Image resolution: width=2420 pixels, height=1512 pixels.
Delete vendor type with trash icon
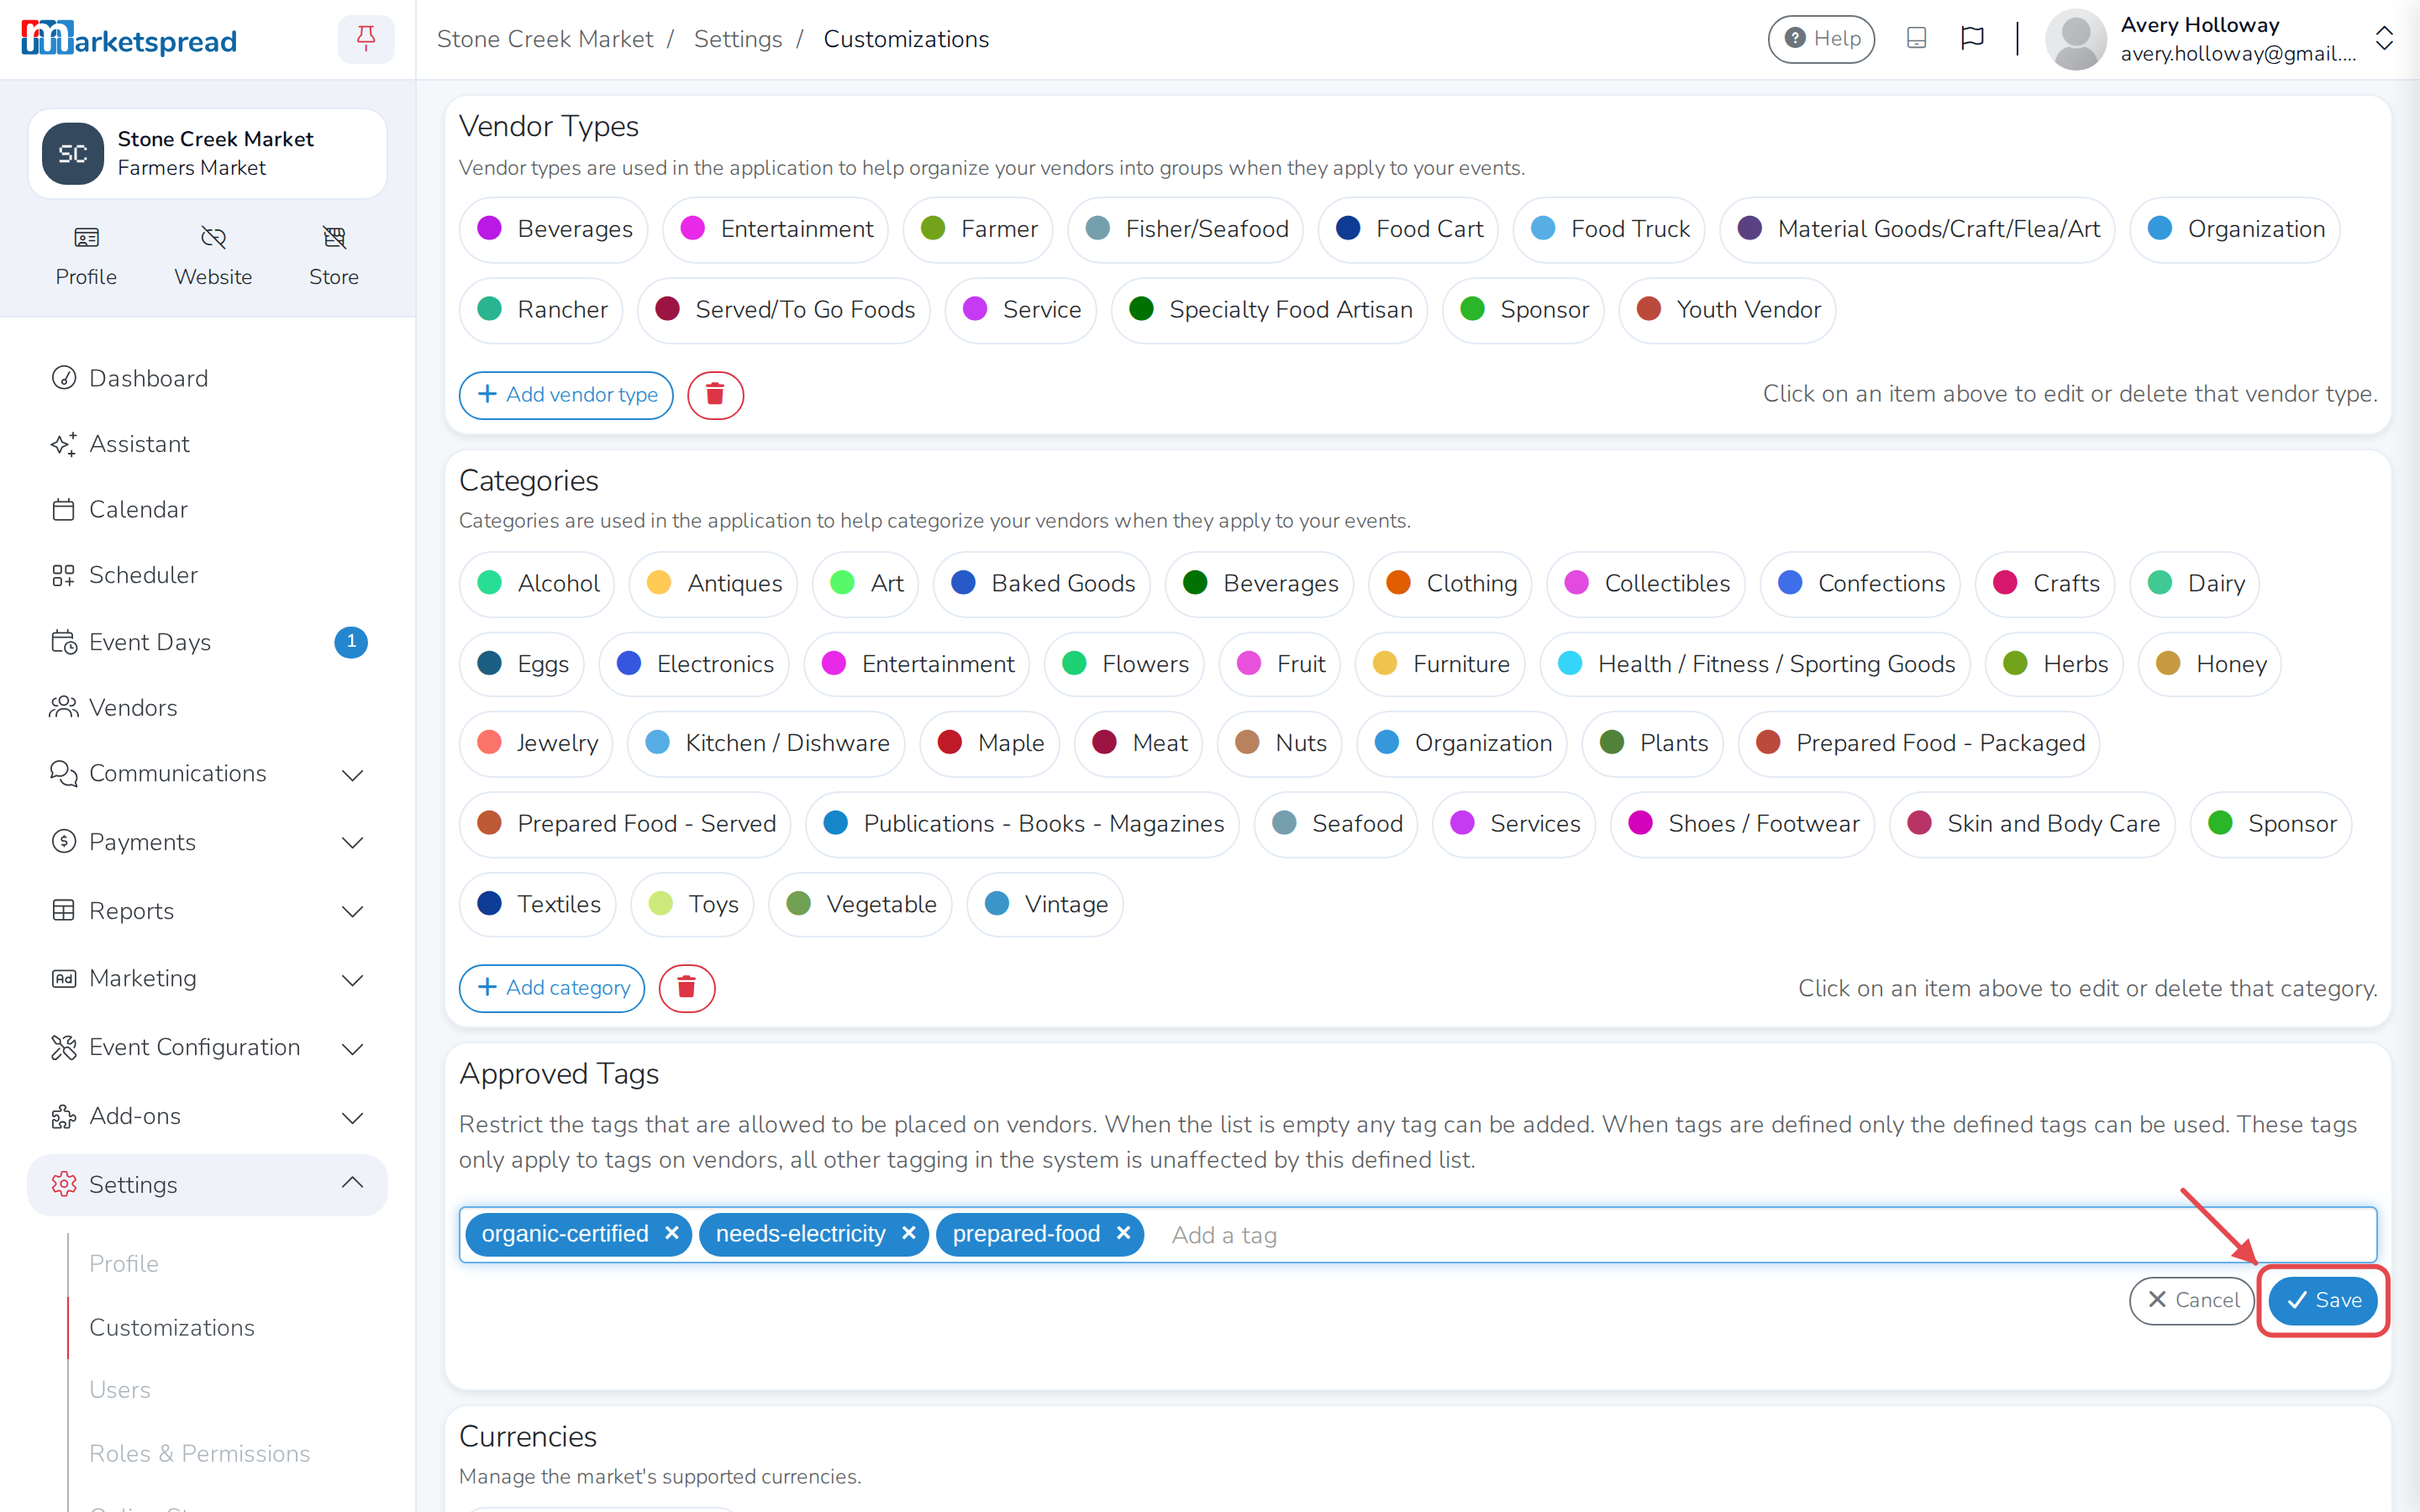(x=715, y=395)
